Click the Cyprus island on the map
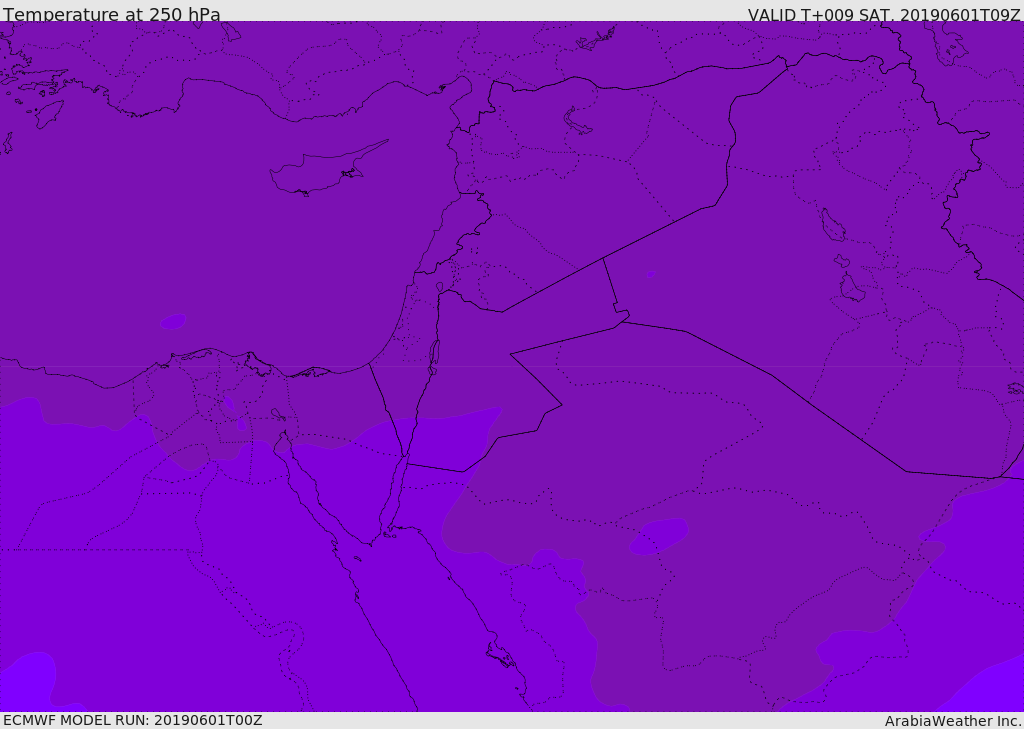The height and width of the screenshot is (729, 1024). tap(327, 169)
